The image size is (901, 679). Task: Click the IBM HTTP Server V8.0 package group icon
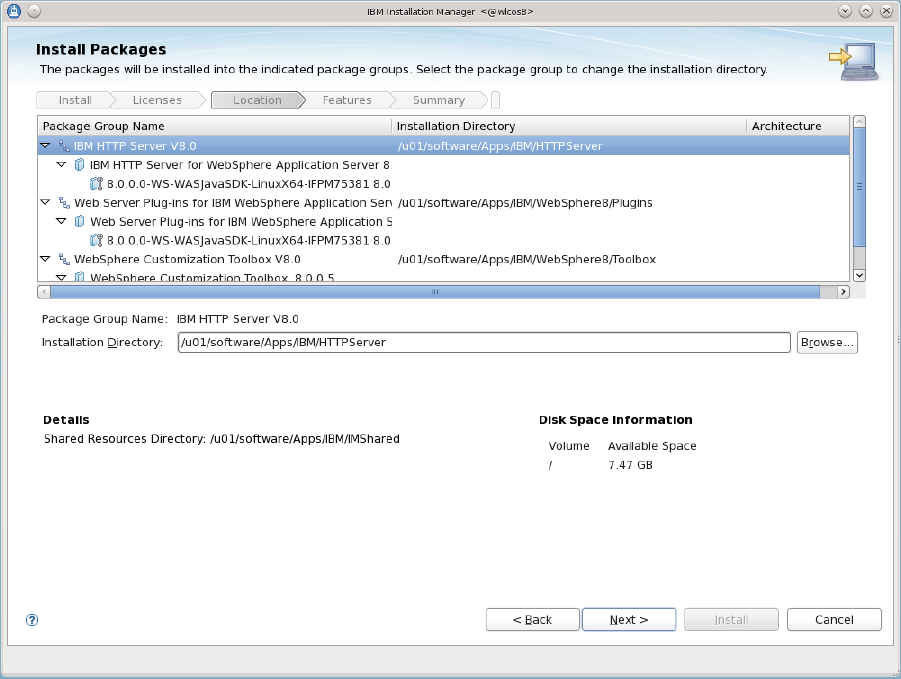(x=64, y=146)
